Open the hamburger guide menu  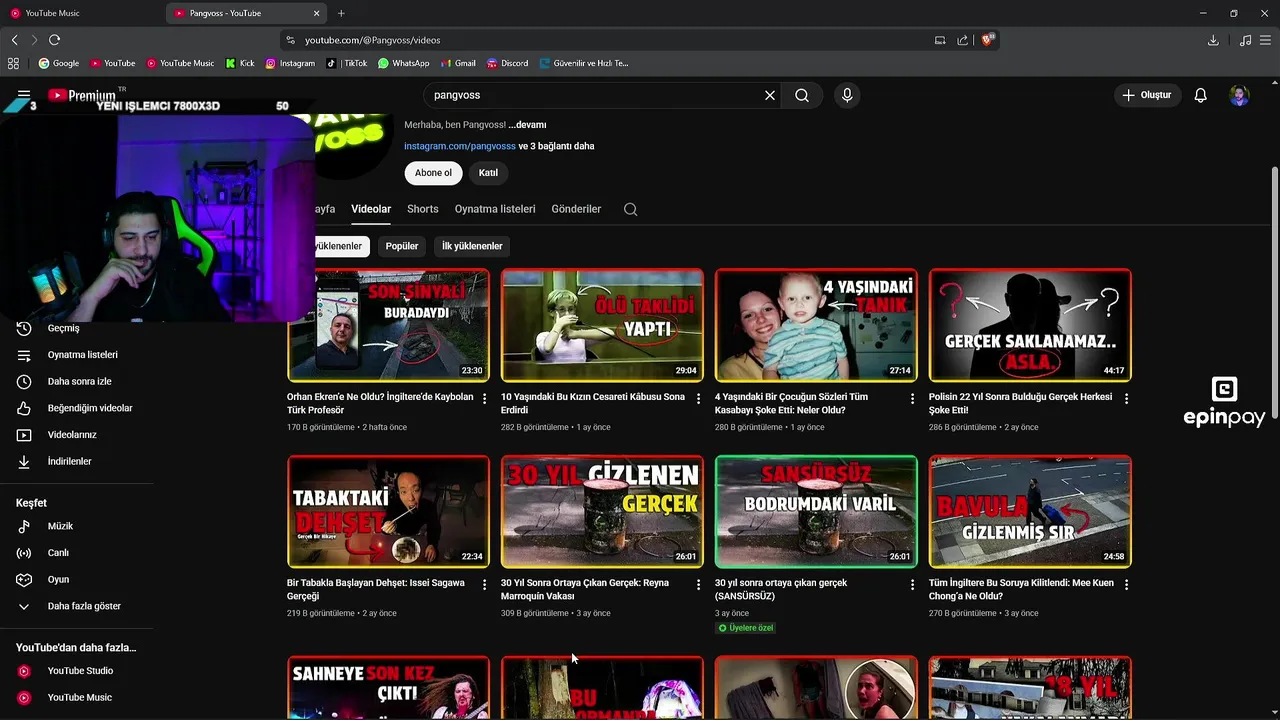coord(24,95)
